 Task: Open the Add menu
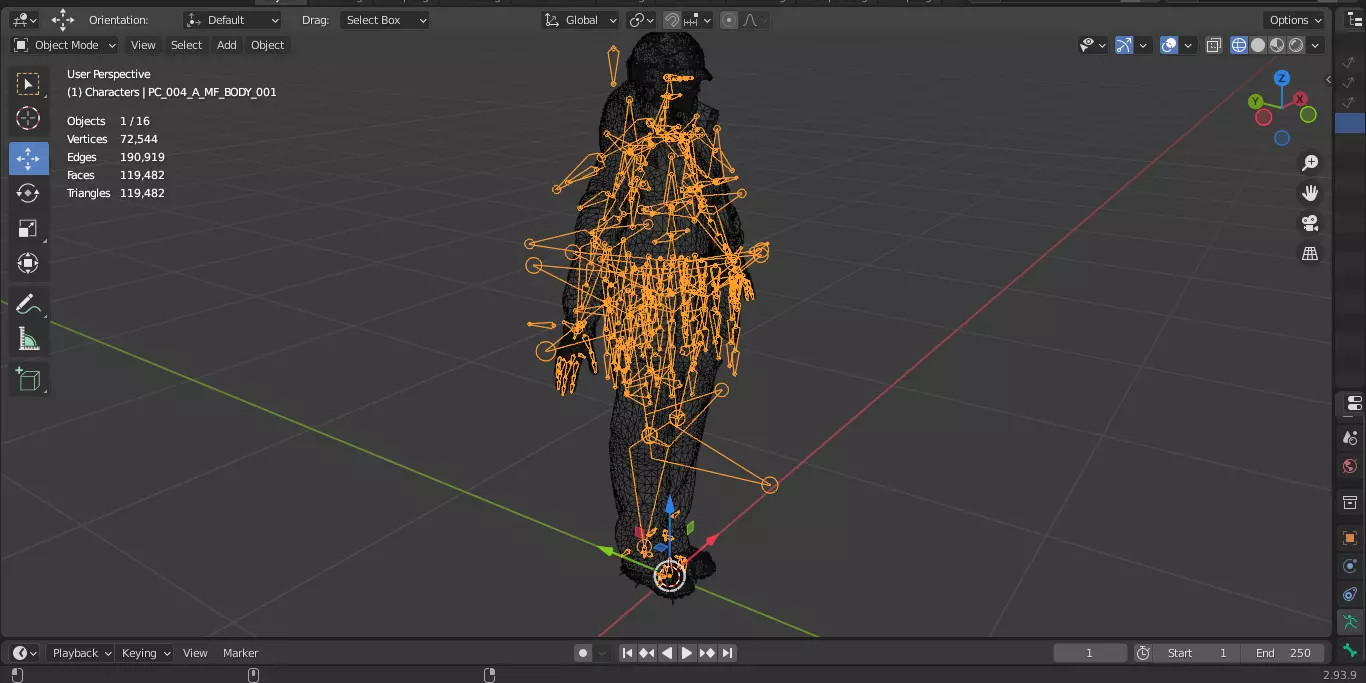227,45
